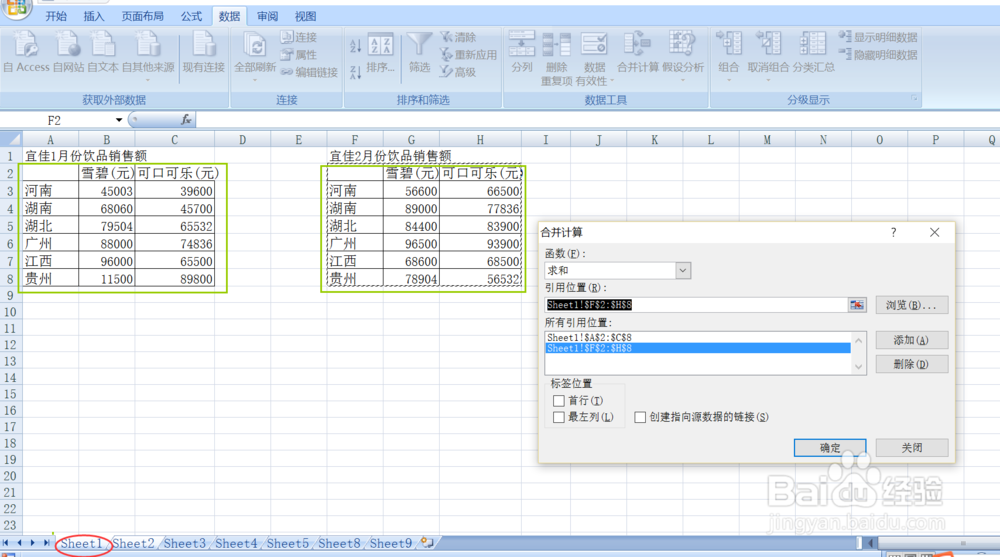Click insert new worksheet icon

pyautogui.click(x=427, y=543)
